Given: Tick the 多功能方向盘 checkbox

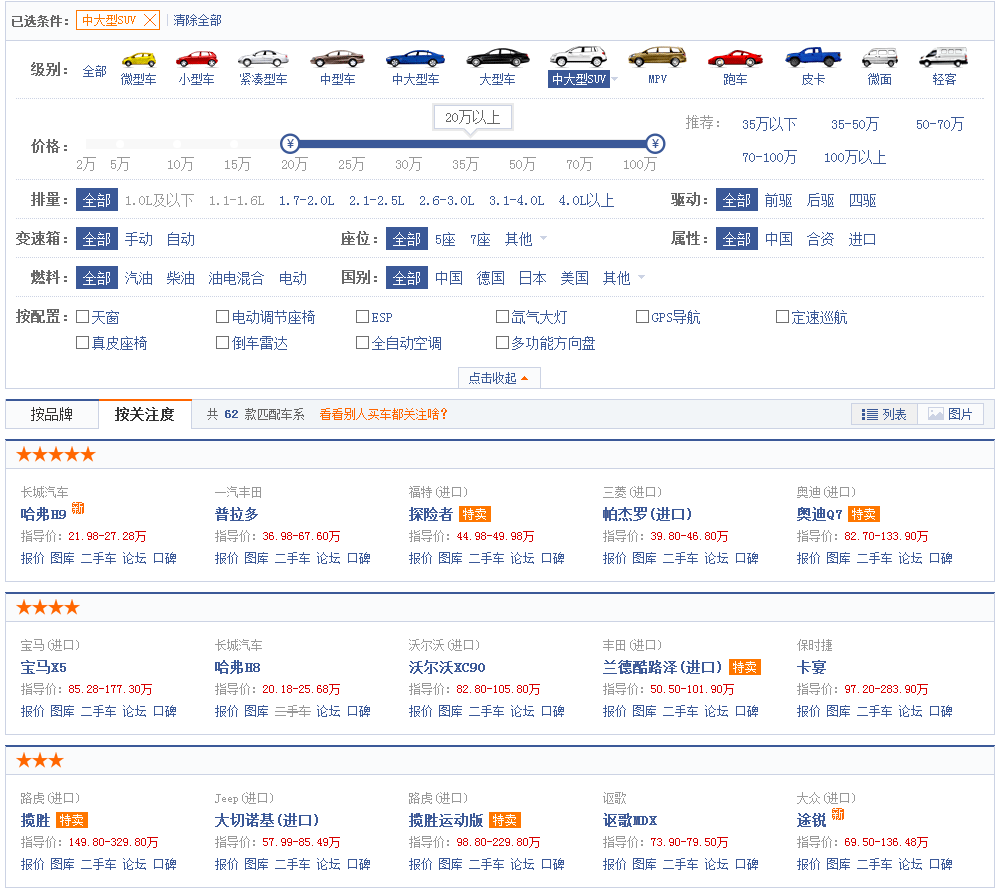Looking at the screenshot, I should tap(503, 342).
